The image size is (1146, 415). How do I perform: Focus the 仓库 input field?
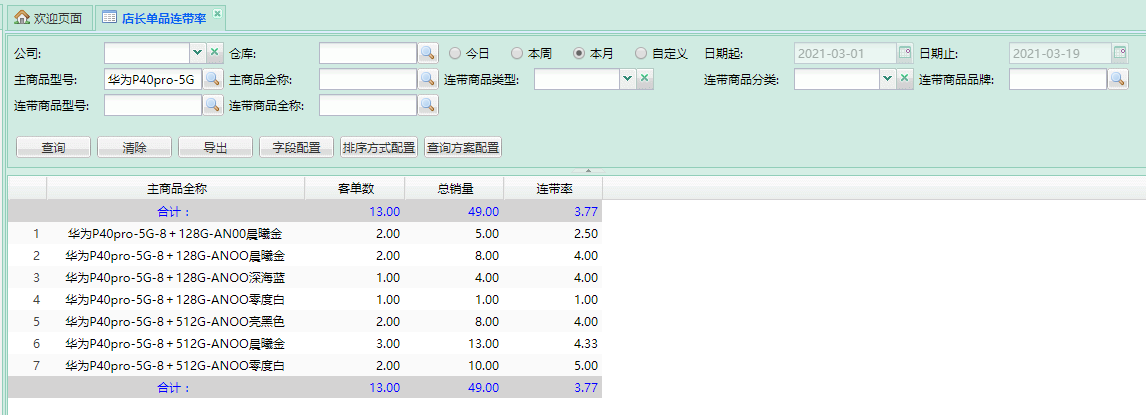[368, 53]
